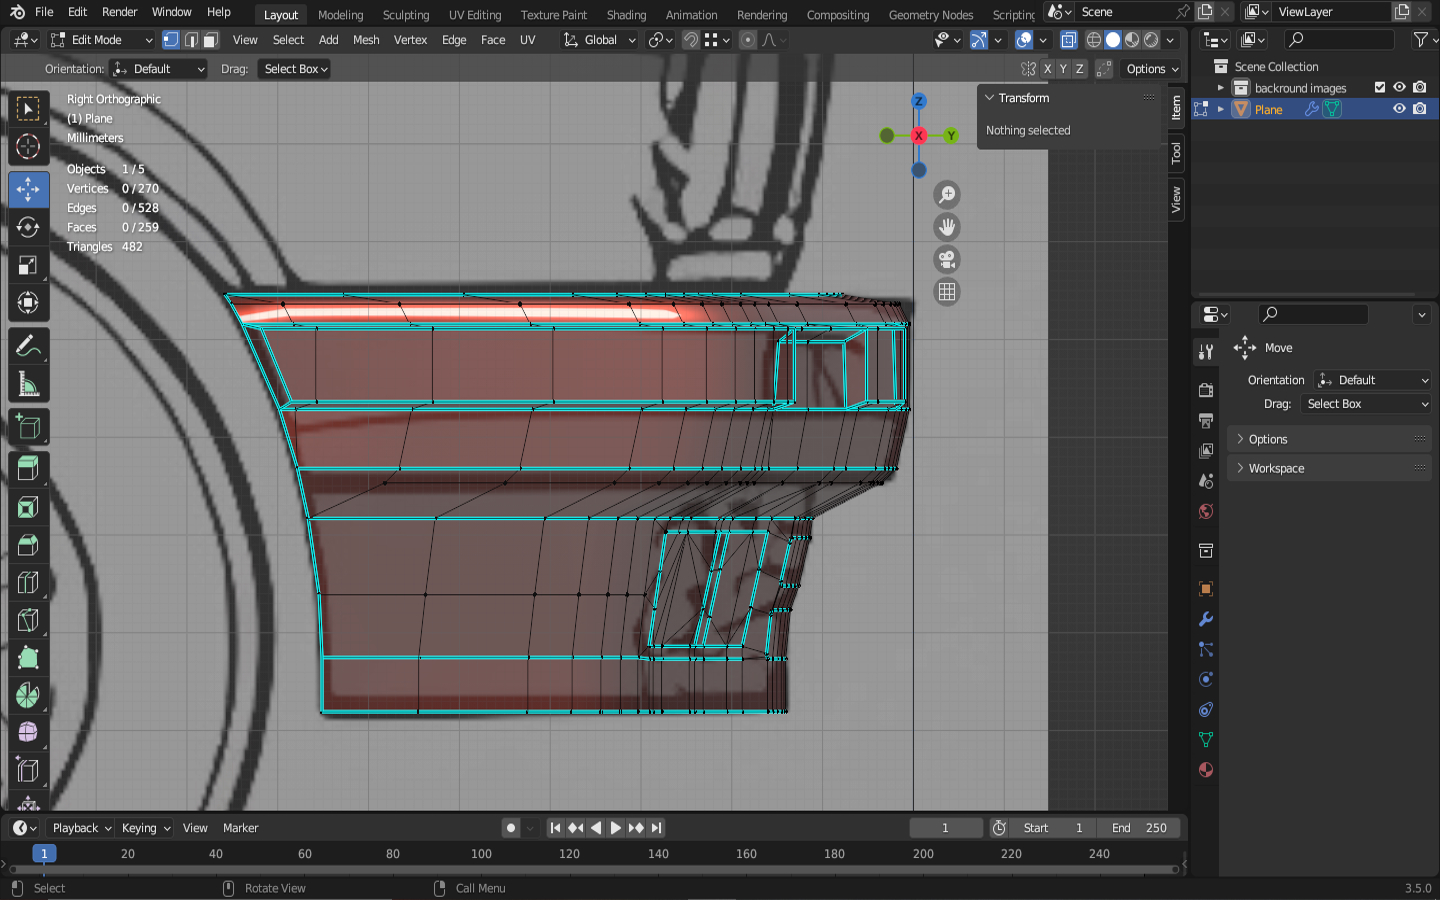Select the Scale tool
This screenshot has width=1440, height=900.
coord(28,265)
